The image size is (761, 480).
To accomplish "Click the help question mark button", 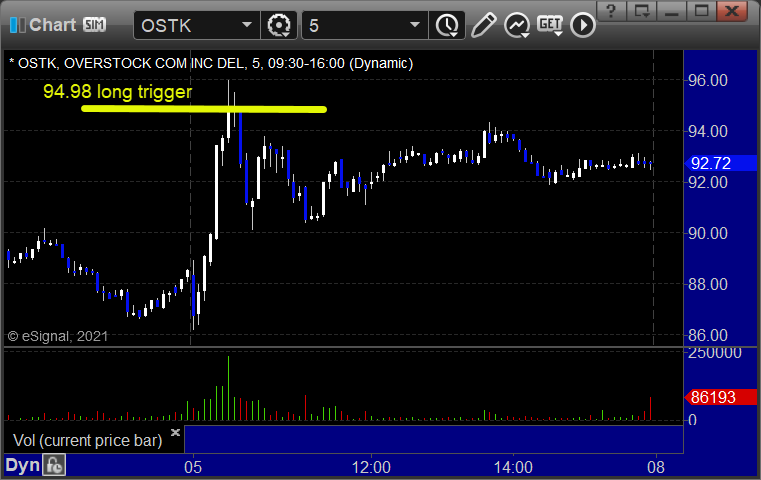I will (611, 11).
